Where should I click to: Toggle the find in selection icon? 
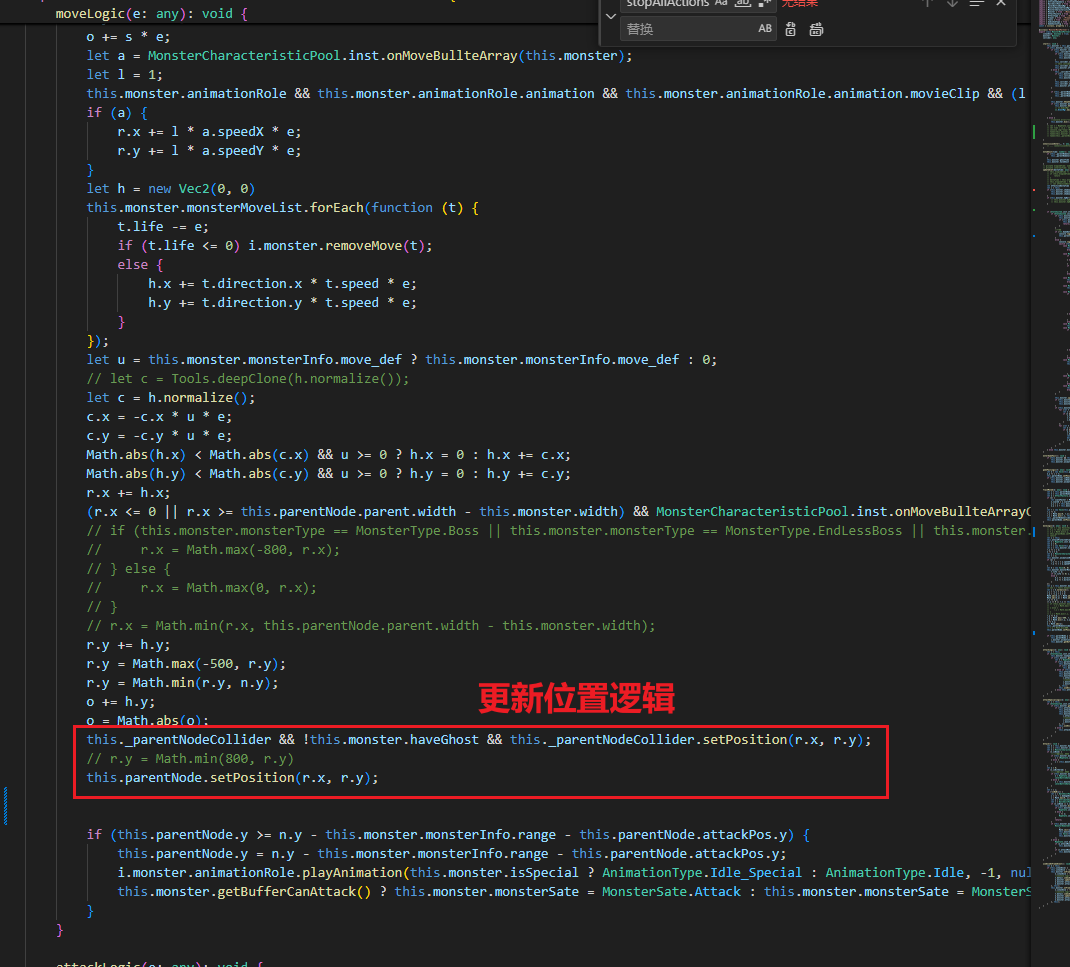[x=977, y=3]
